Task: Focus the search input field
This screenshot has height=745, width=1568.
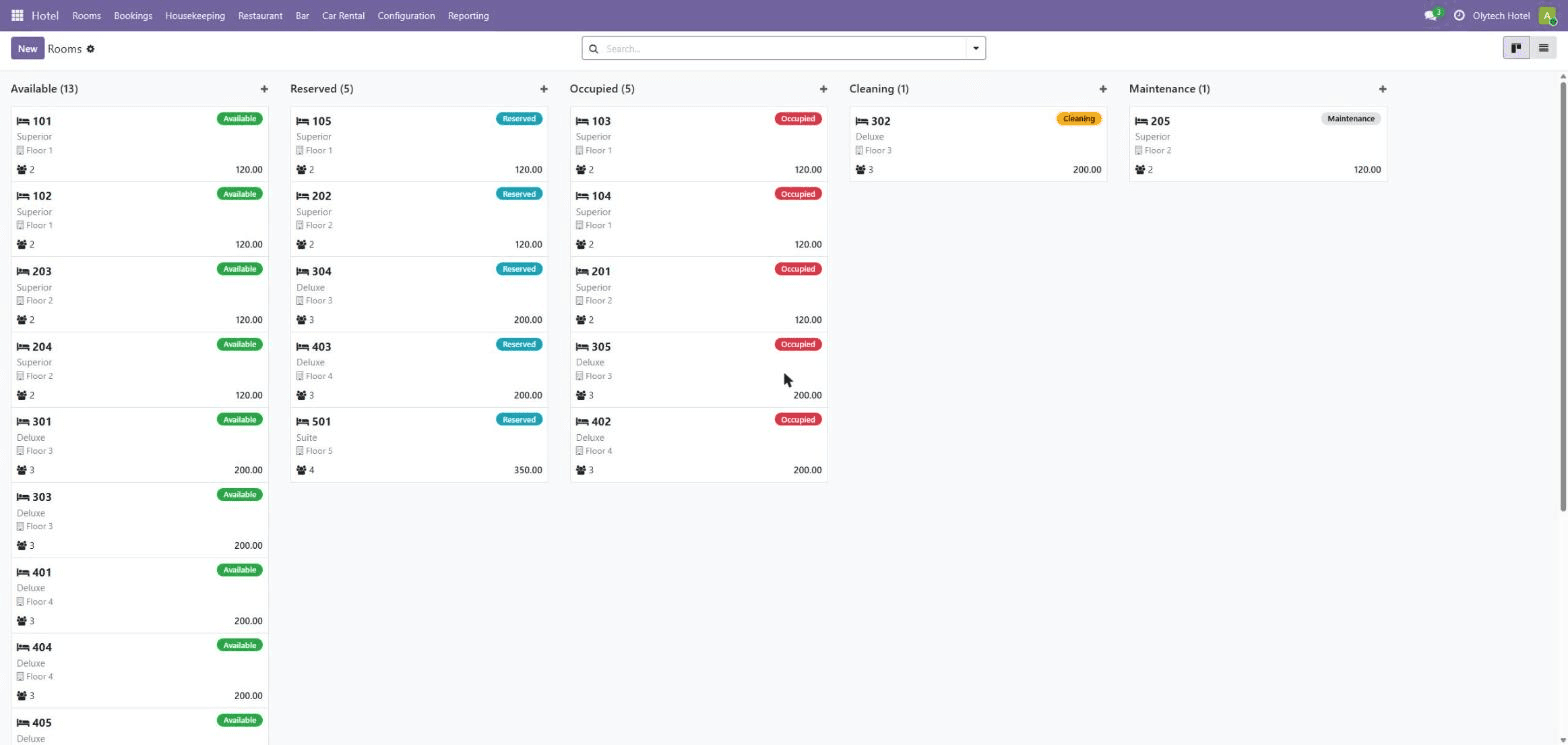Action: click(784, 48)
